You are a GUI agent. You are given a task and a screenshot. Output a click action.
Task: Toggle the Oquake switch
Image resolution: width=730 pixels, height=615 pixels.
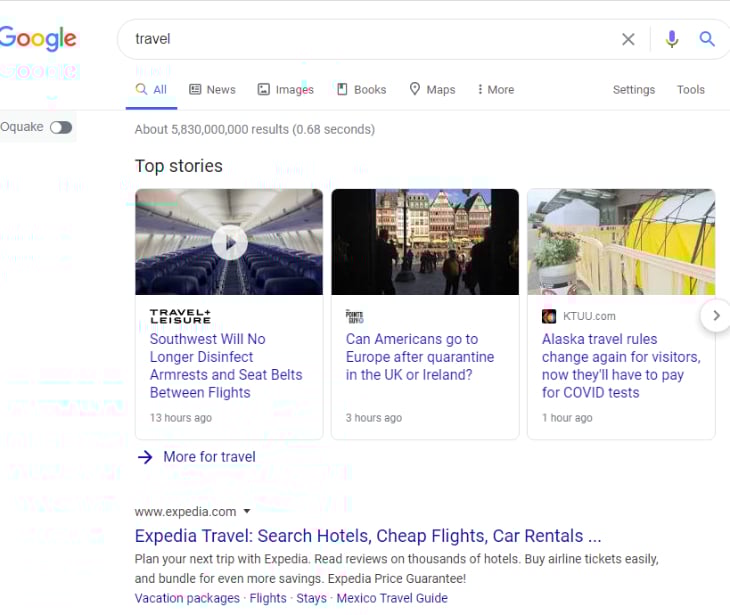61,127
